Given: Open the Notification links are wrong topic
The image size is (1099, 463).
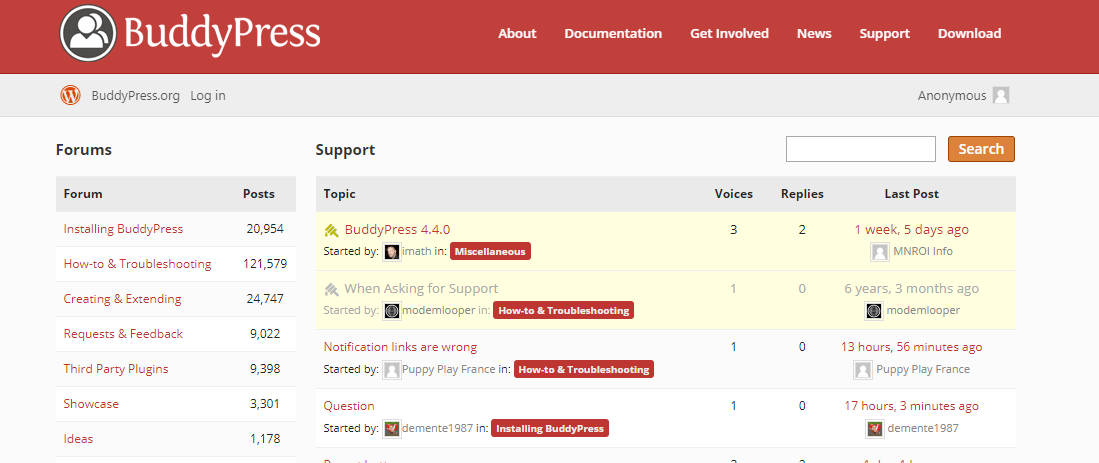Looking at the screenshot, I should 400,347.
